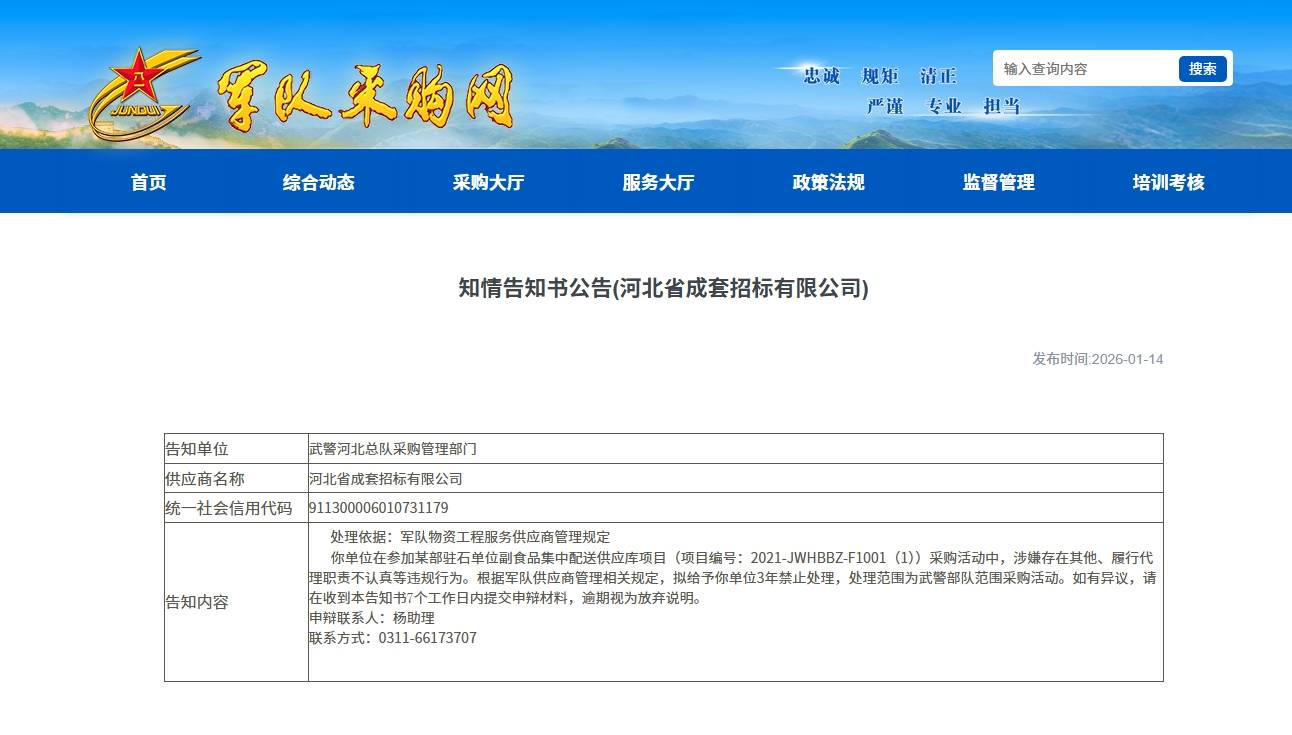This screenshot has width=1292, height=735.
Task: Click the 军队采购网 calligraphy site title
Action: (364, 98)
